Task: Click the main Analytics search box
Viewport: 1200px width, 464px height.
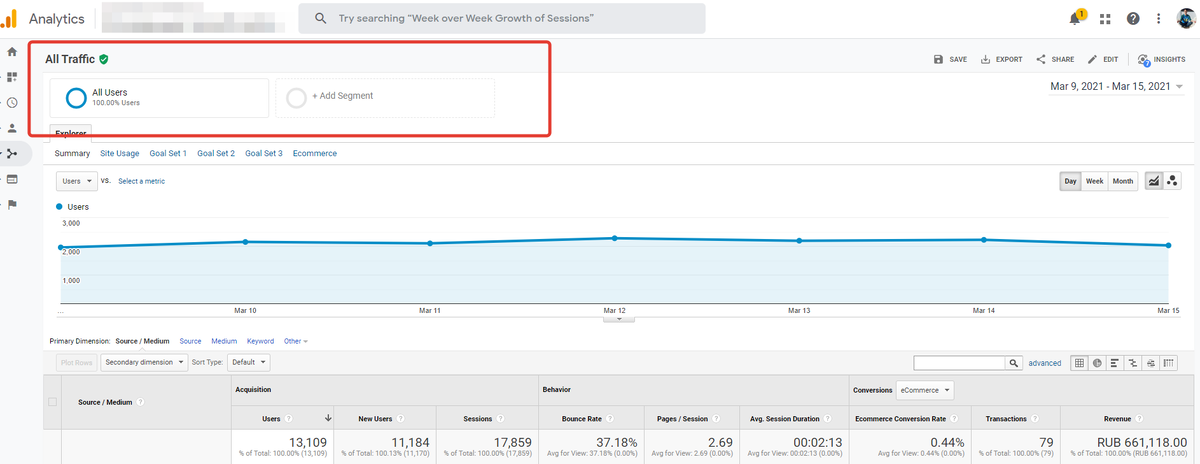Action: coord(502,18)
